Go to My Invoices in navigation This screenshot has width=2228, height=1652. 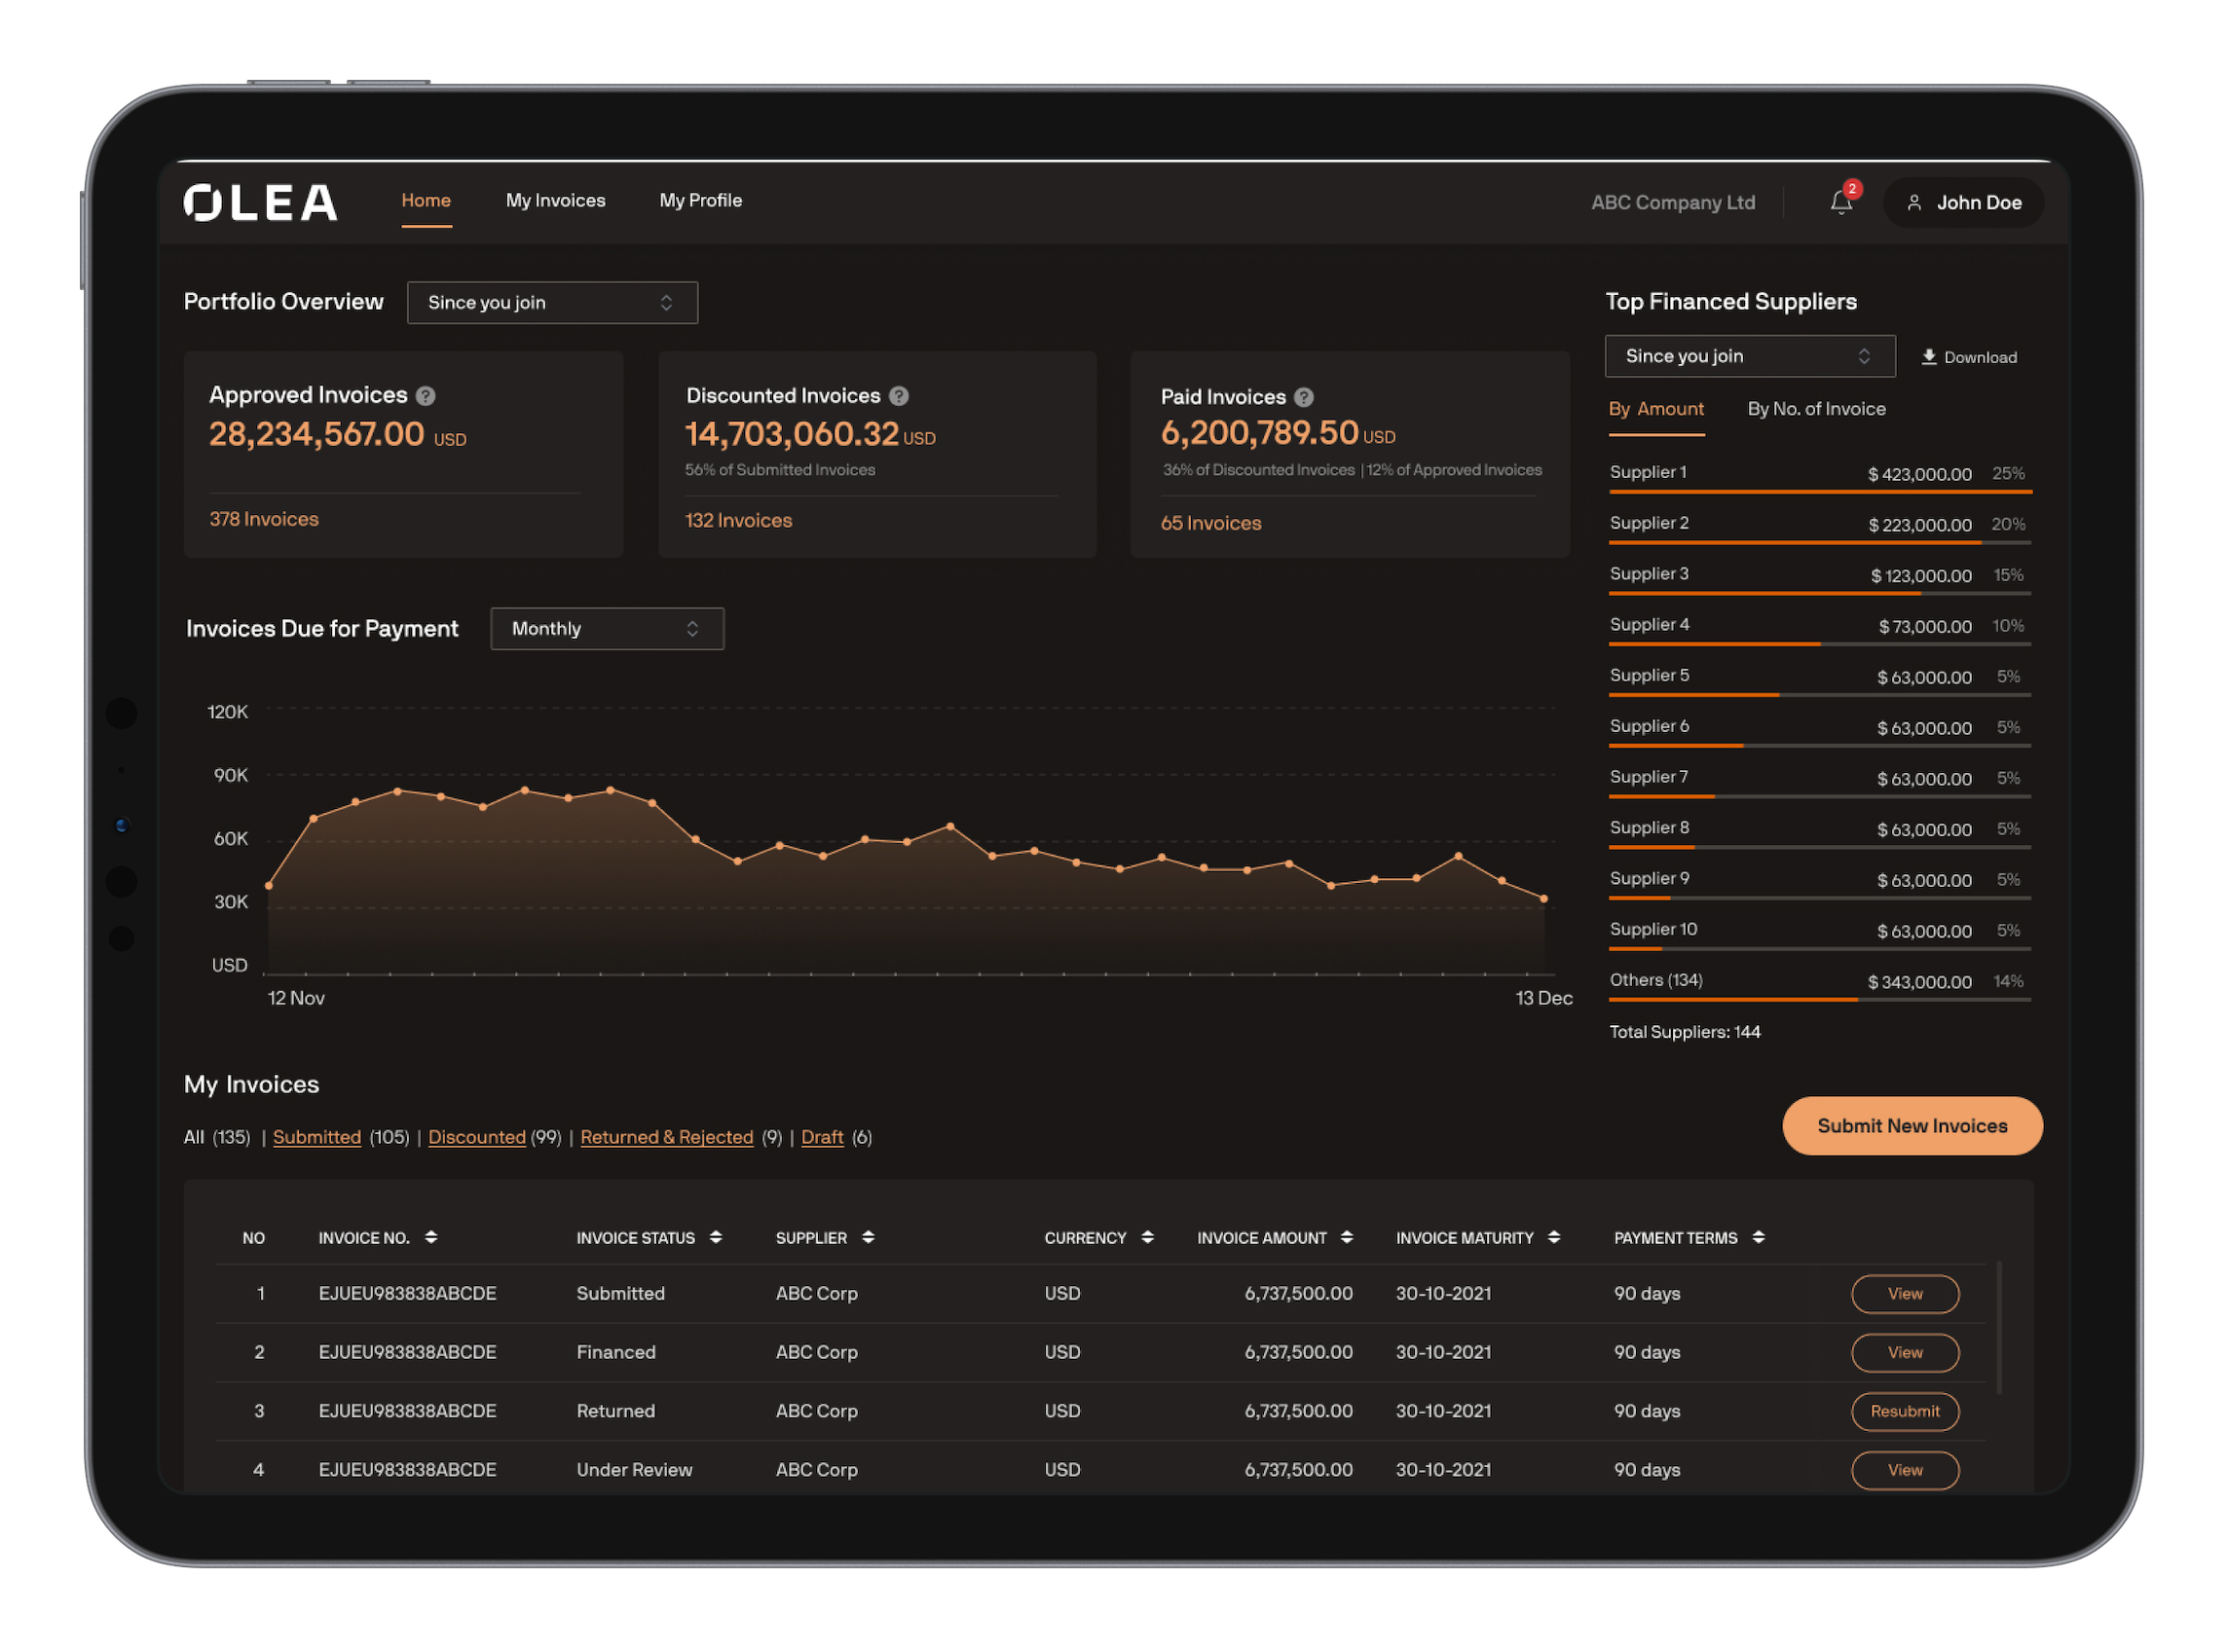point(555,200)
